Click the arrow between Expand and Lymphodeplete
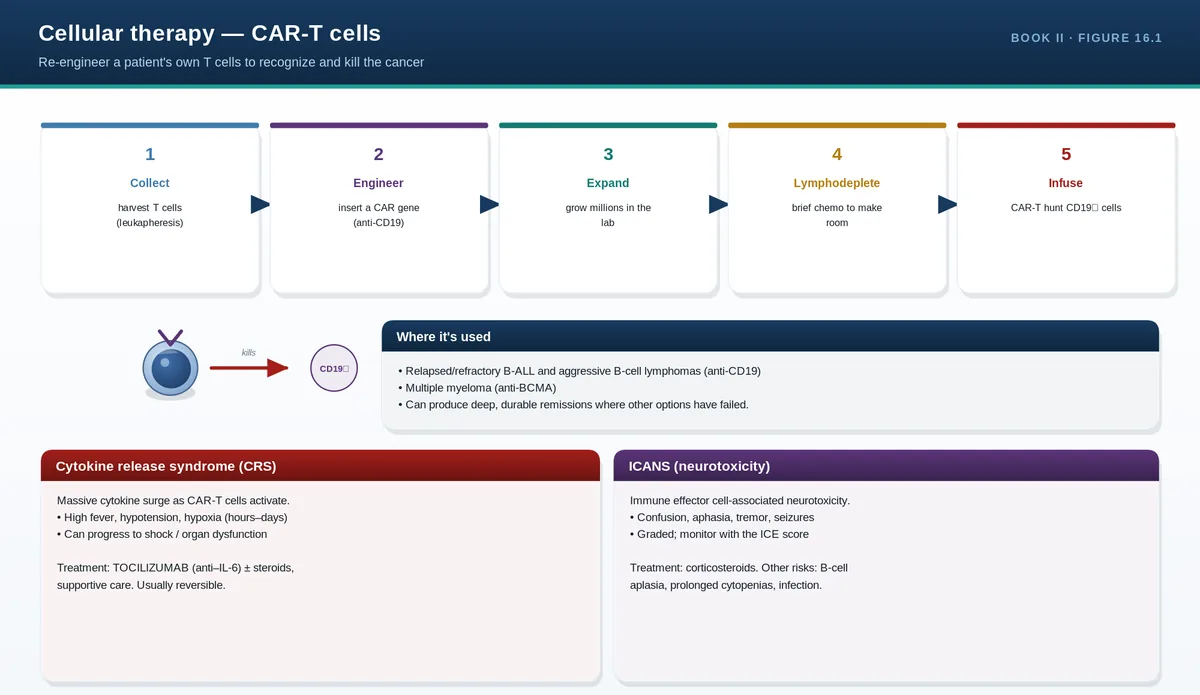This screenshot has height=695, width=1200. click(x=718, y=204)
